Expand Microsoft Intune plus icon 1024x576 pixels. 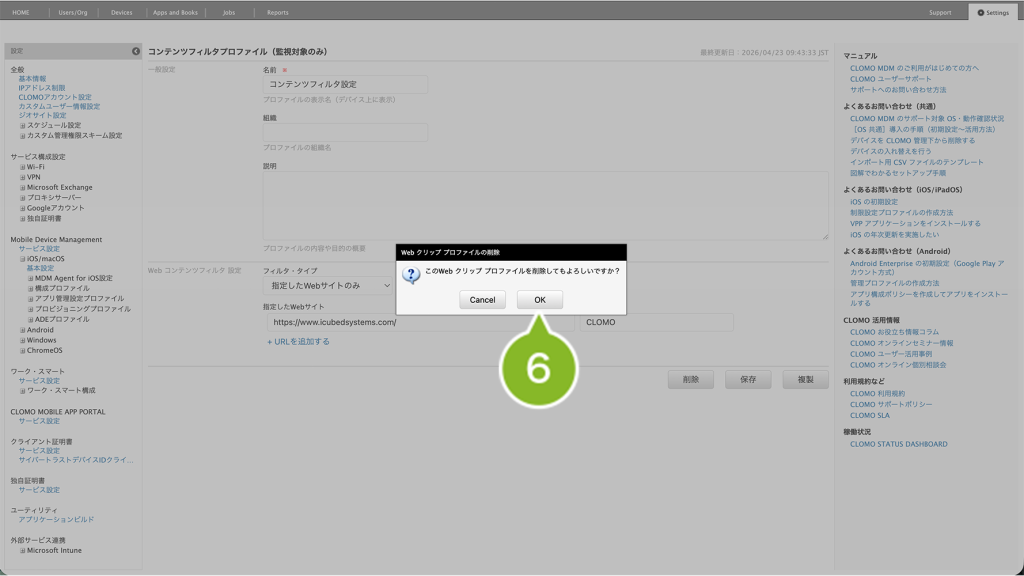(23, 551)
